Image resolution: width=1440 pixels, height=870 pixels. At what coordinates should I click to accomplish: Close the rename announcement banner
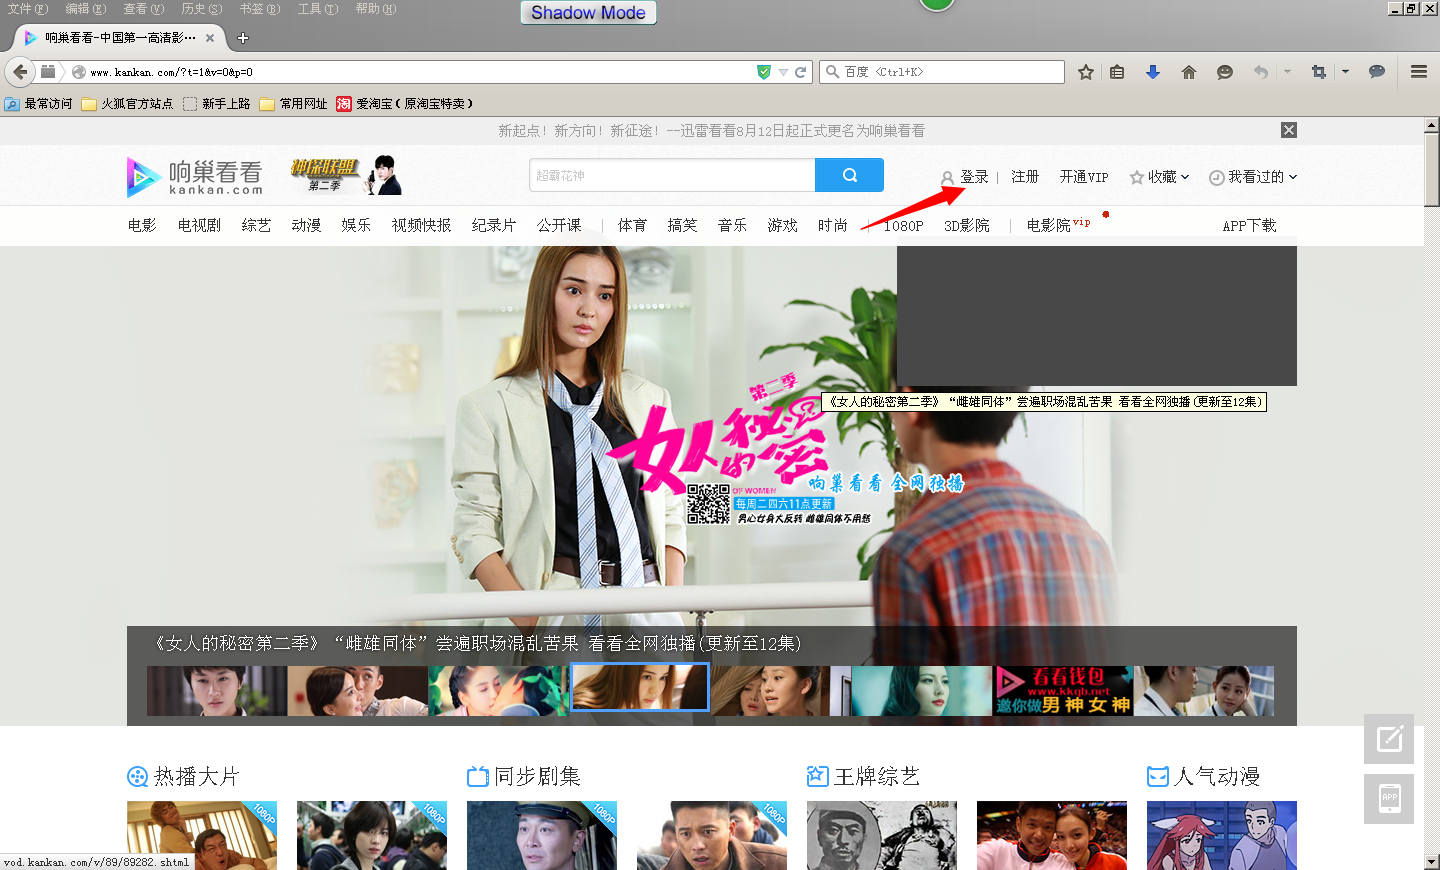click(1289, 130)
